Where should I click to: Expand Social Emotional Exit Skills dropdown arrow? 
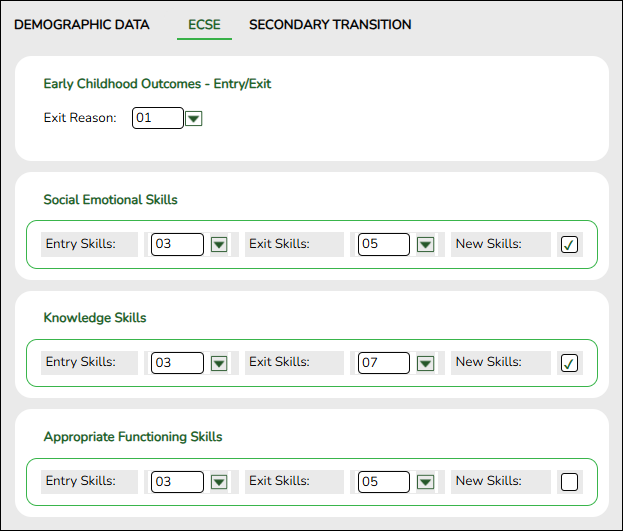pos(425,245)
